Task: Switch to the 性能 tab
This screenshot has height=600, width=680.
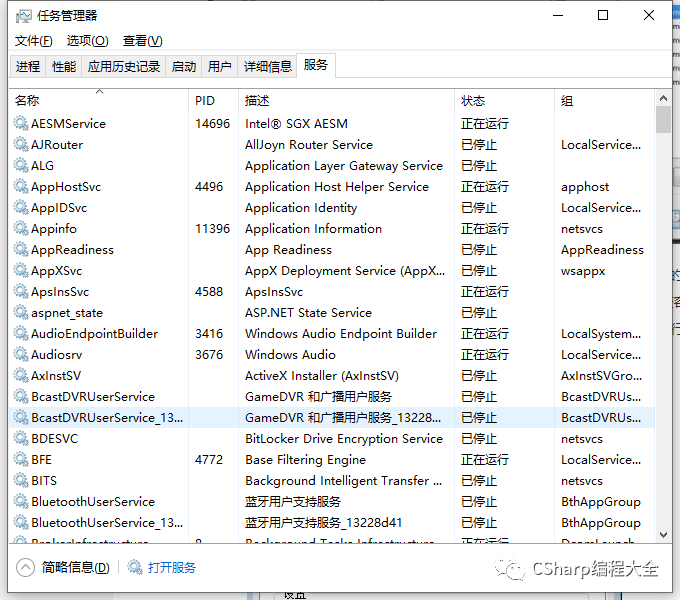Action: [64, 67]
